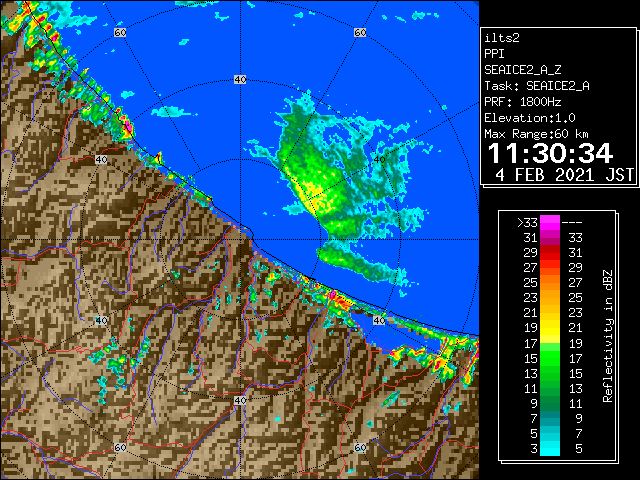Select the '60' range label in the northeast
Image resolution: width=640 pixels, height=480 pixels.
(x=360, y=32)
